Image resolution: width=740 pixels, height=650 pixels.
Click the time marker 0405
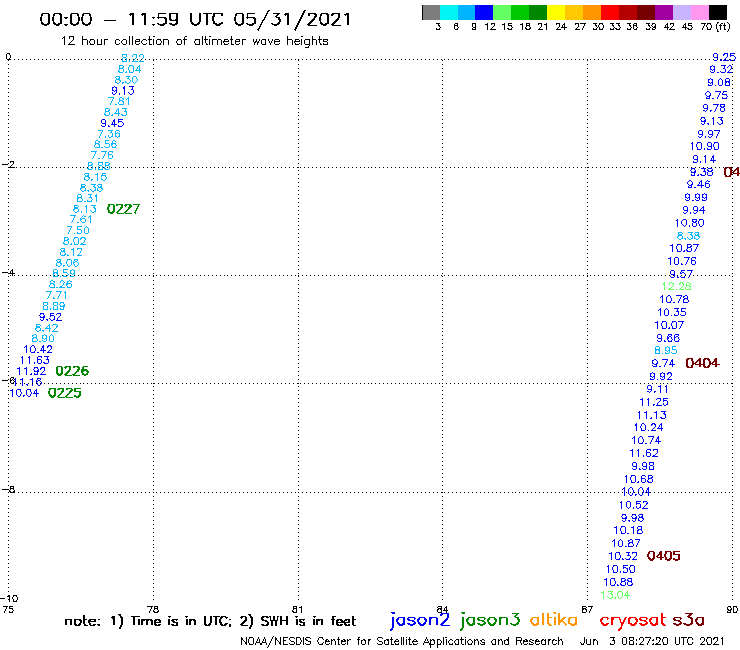tap(664, 556)
